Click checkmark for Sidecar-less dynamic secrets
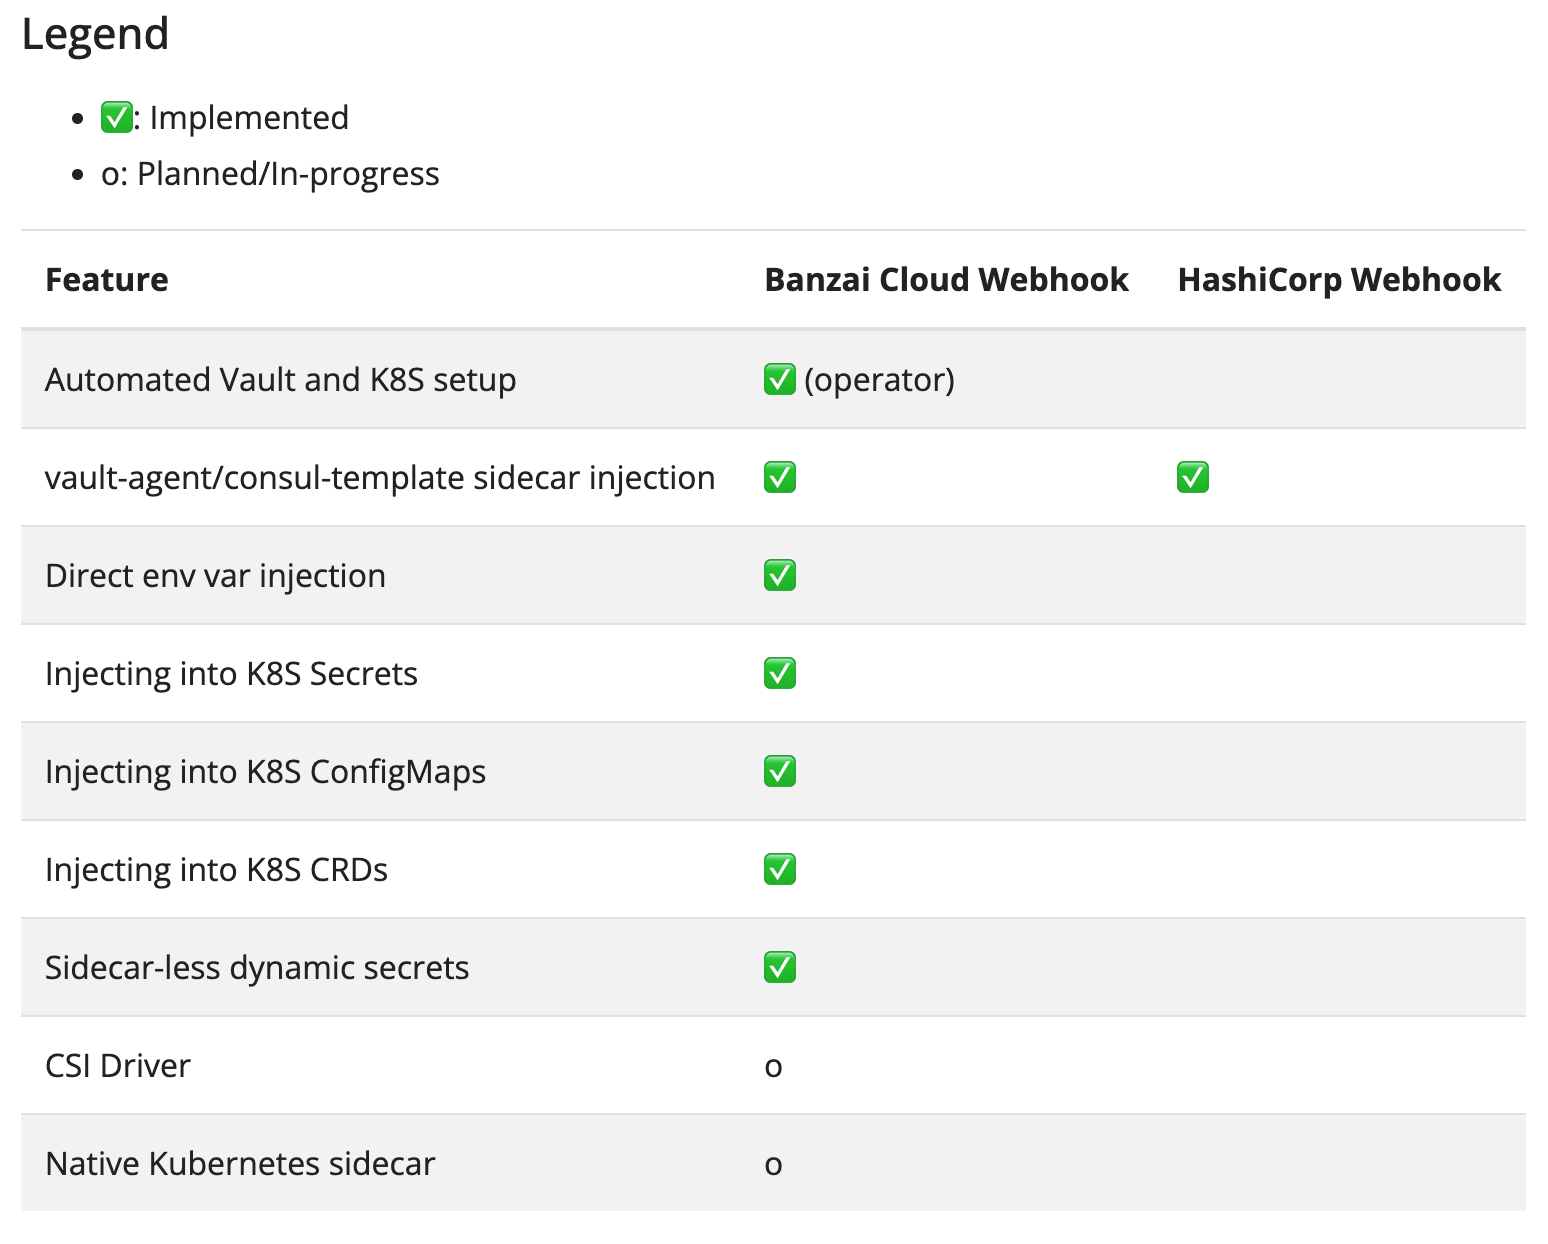The image size is (1548, 1244). [x=779, y=968]
